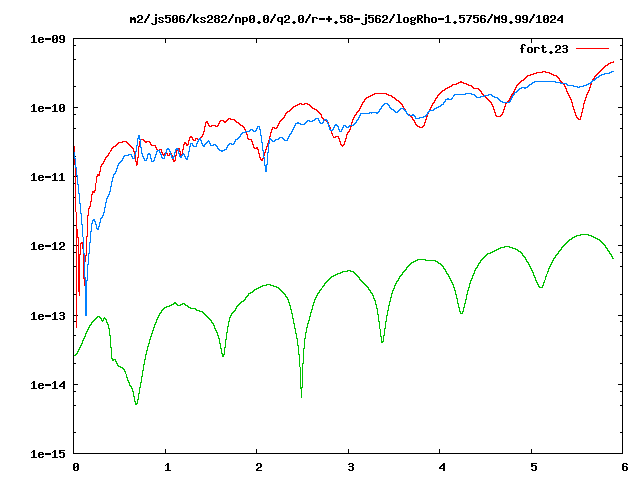
Task: Click the plot title path text
Action: pos(347,19)
